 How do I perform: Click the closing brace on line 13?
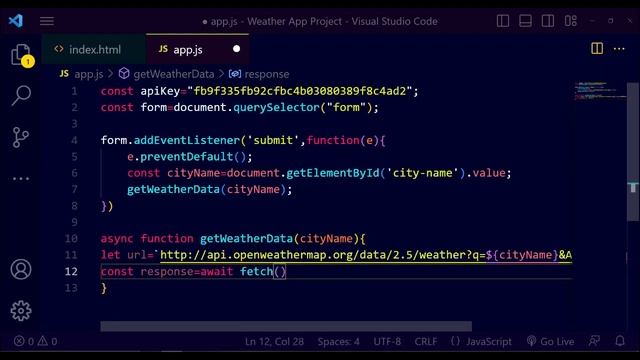(x=104, y=288)
